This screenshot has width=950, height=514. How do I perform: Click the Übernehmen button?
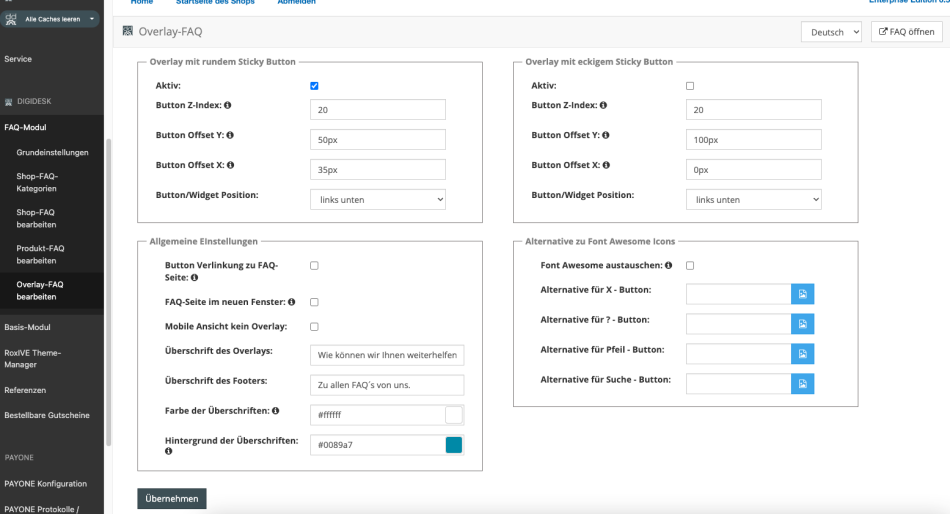[172, 498]
